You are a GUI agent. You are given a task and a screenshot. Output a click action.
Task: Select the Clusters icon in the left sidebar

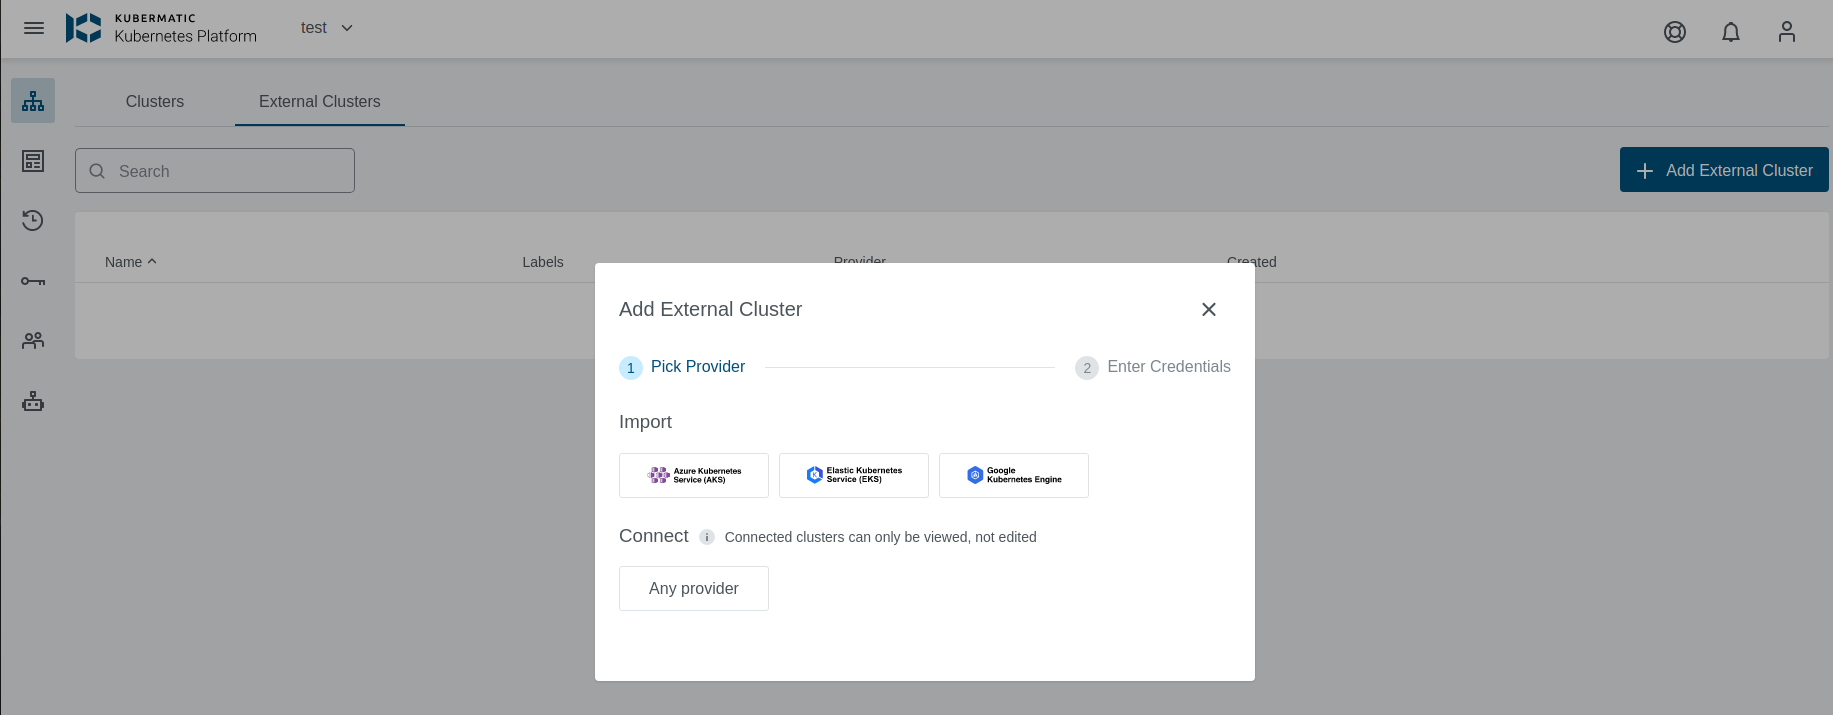click(32, 100)
